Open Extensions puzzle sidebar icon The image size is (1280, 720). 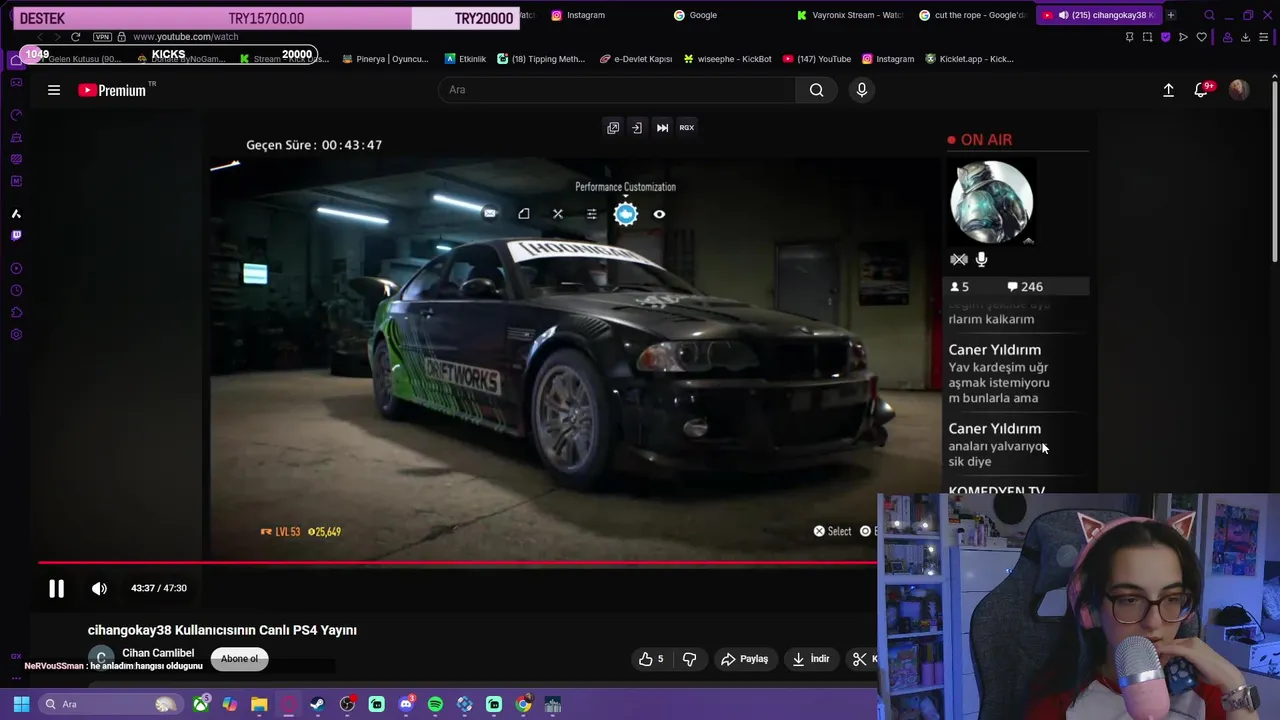click(x=16, y=312)
